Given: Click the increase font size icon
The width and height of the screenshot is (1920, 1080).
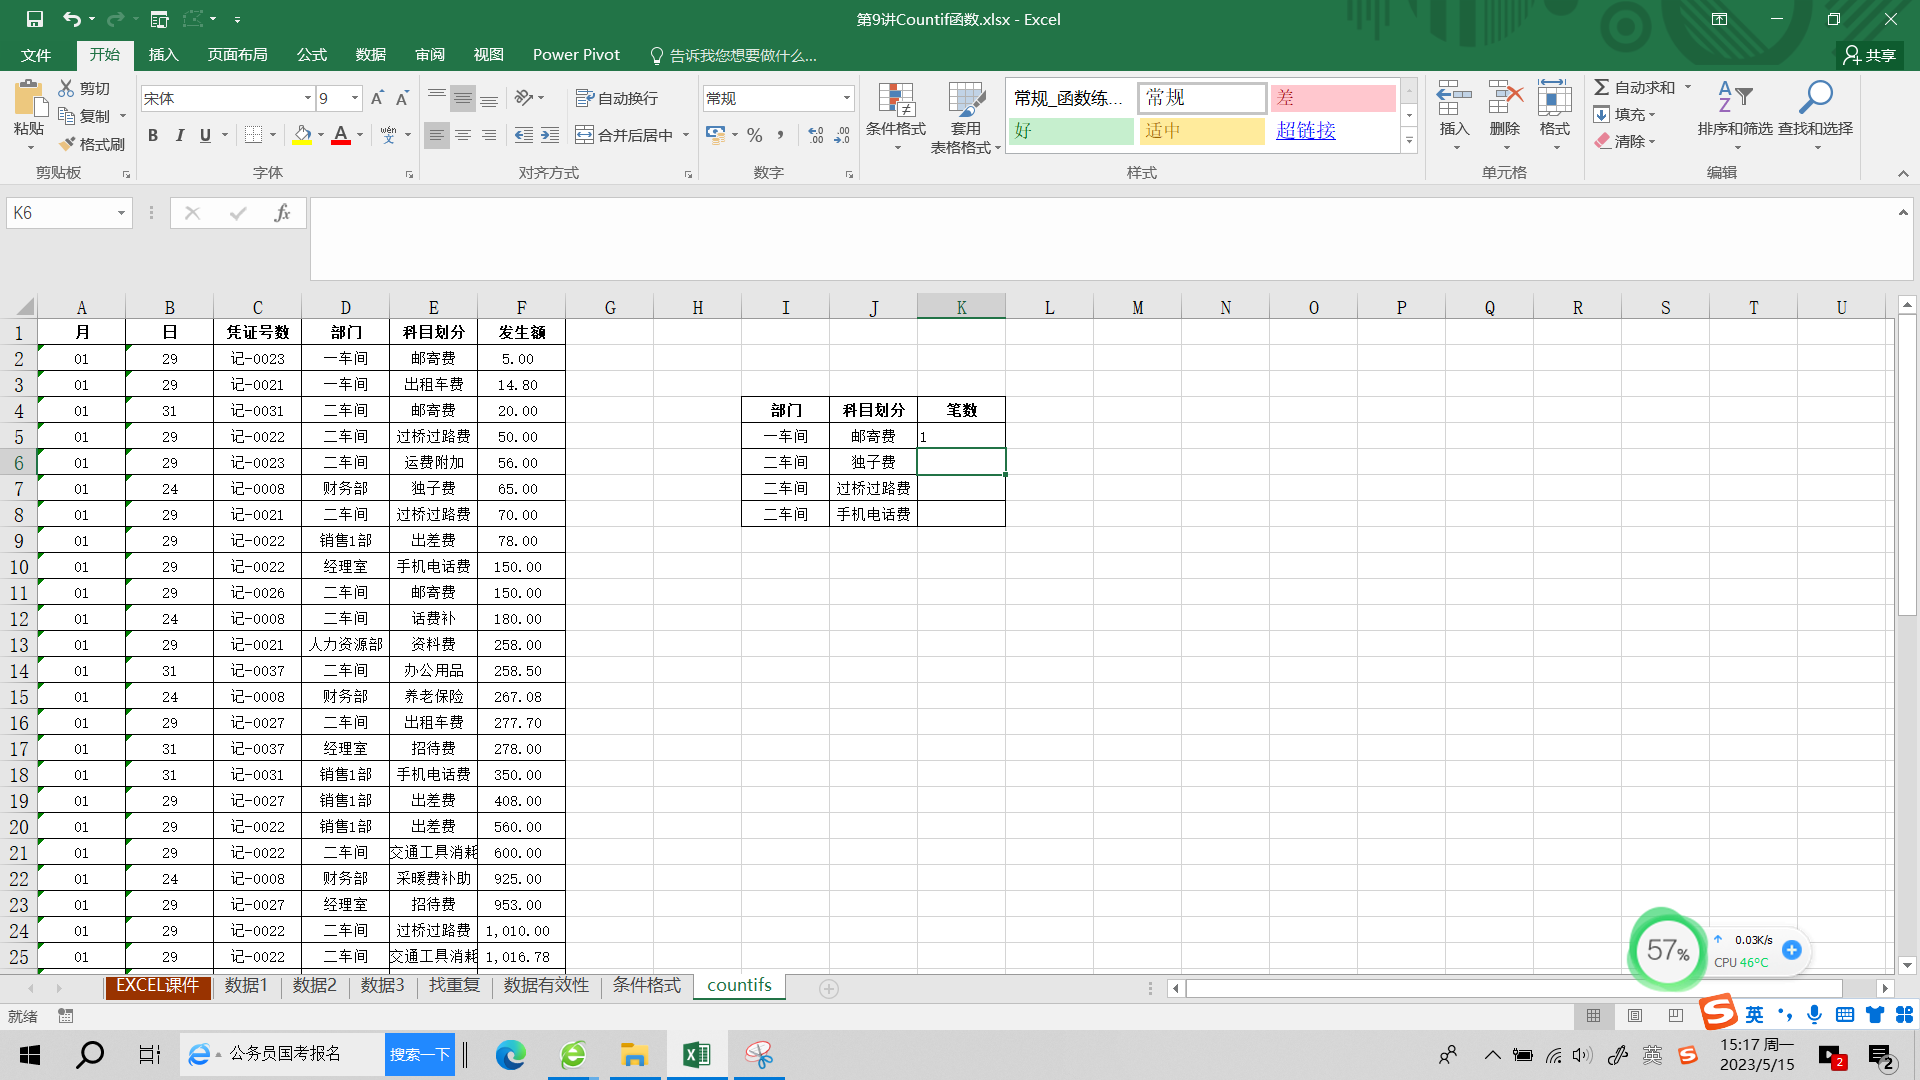Looking at the screenshot, I should [x=377, y=98].
